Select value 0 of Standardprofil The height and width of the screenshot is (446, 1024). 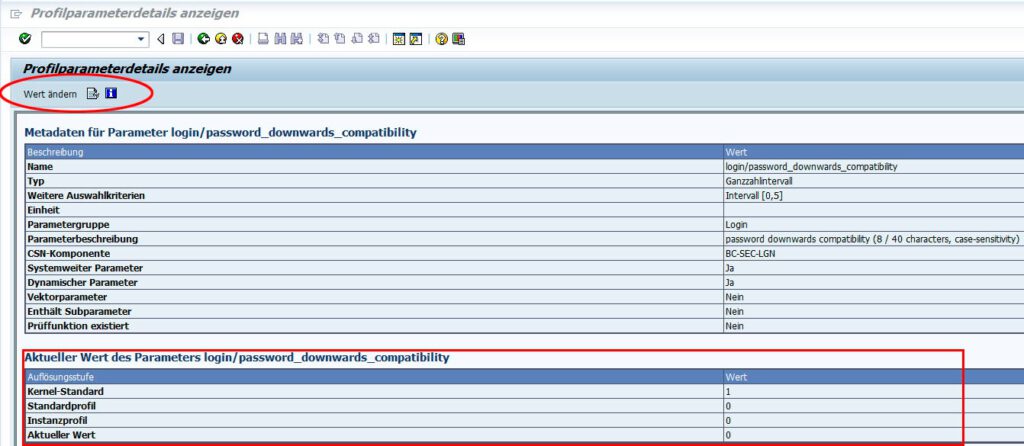[728, 406]
